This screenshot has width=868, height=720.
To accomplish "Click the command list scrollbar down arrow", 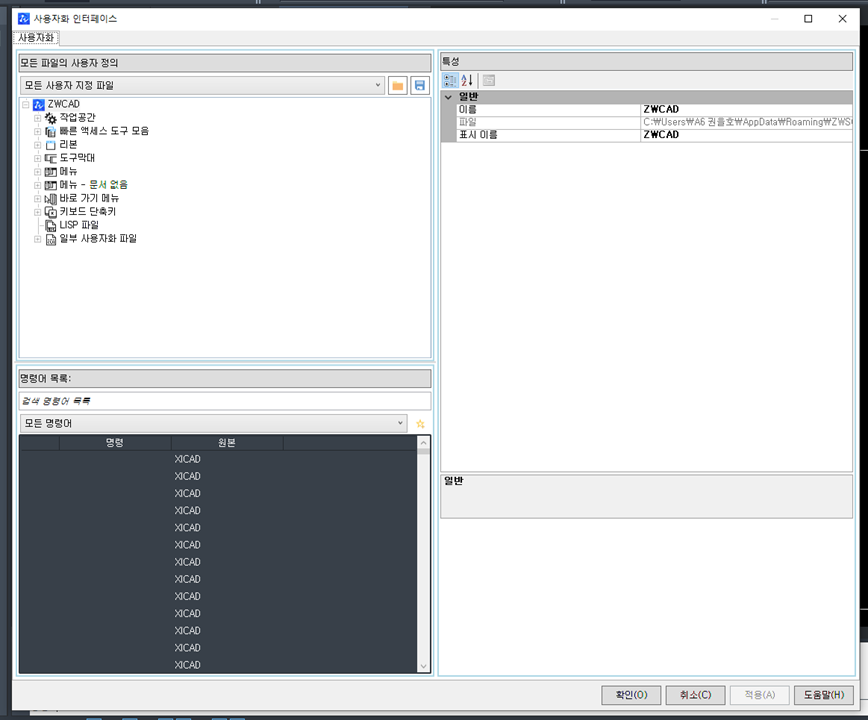I will click(x=423, y=666).
